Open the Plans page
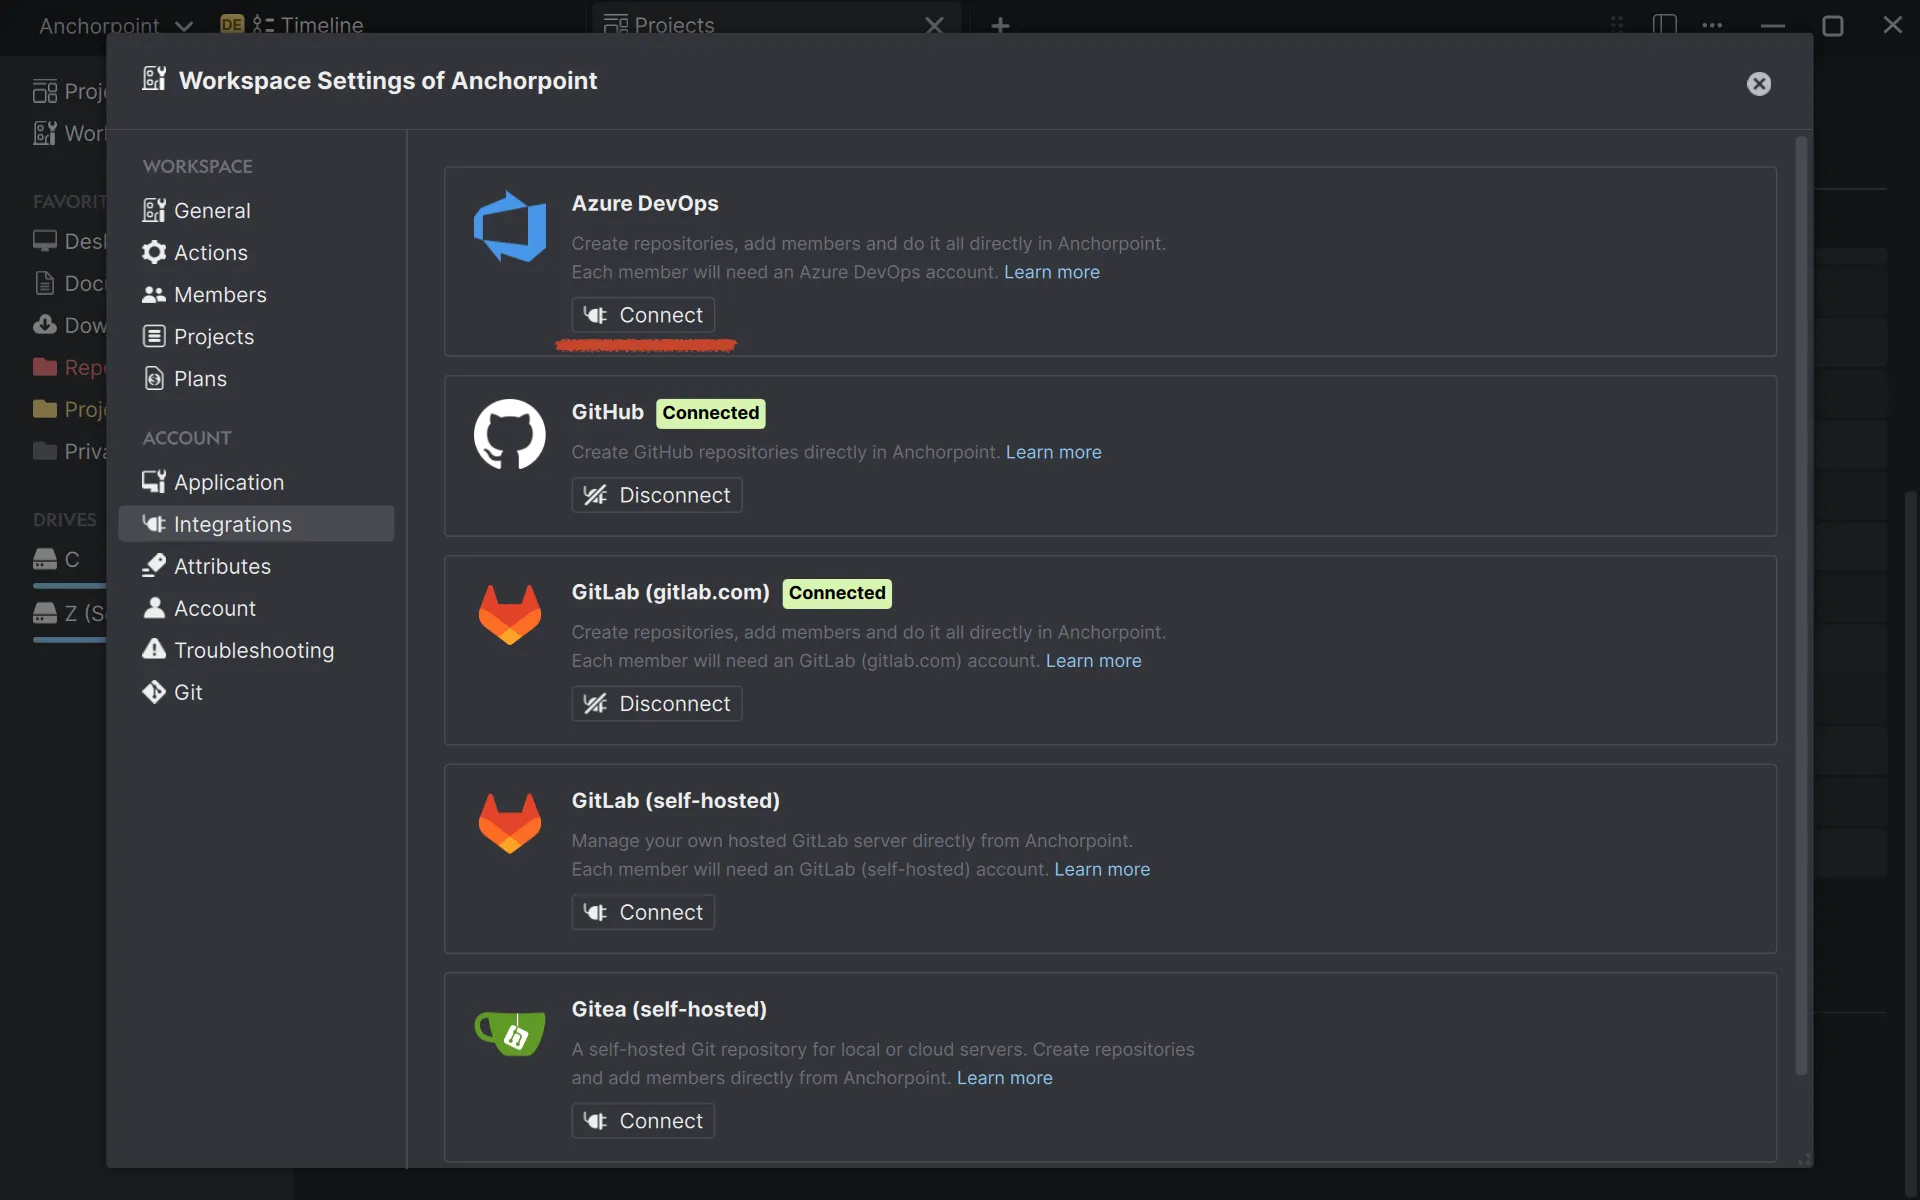The width and height of the screenshot is (1920, 1200). [x=200, y=379]
